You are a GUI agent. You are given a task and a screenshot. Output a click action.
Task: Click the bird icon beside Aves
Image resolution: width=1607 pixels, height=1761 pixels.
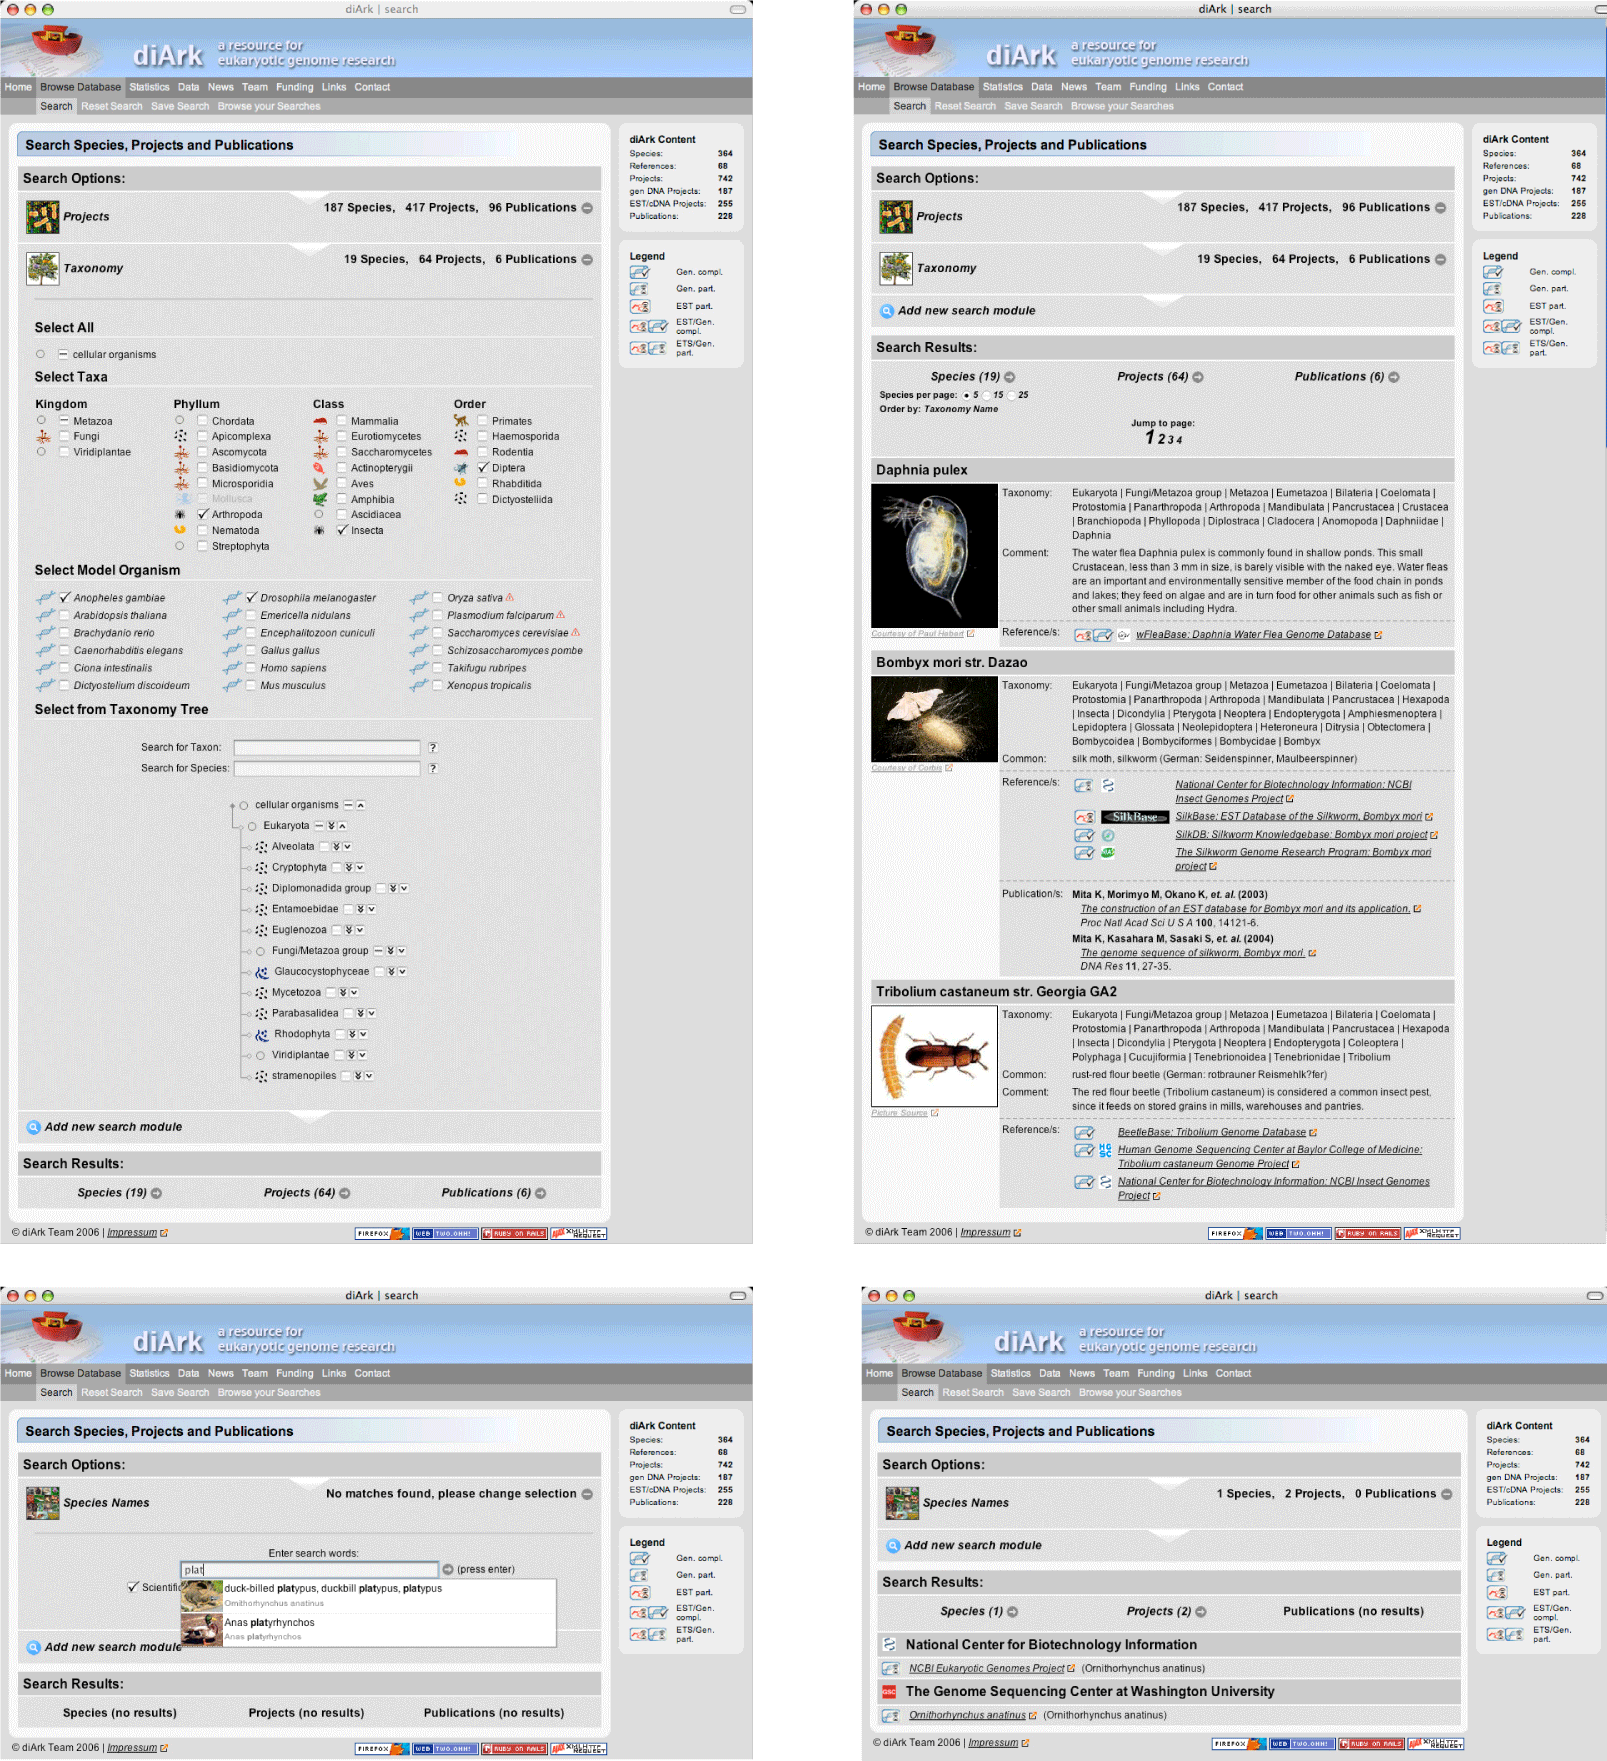(320, 484)
